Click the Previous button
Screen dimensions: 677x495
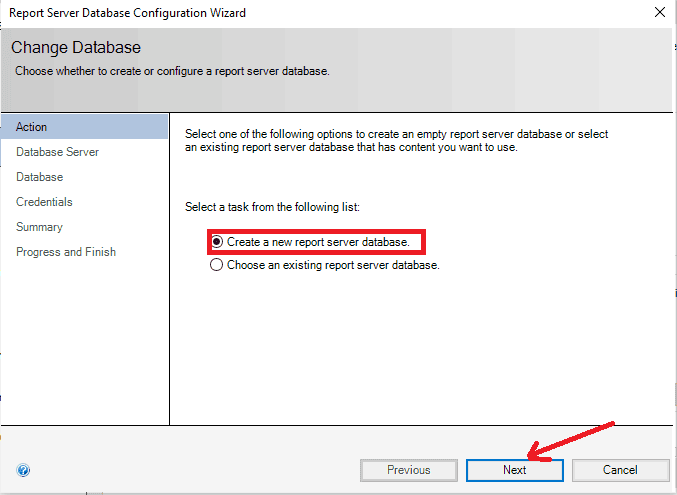tap(408, 470)
